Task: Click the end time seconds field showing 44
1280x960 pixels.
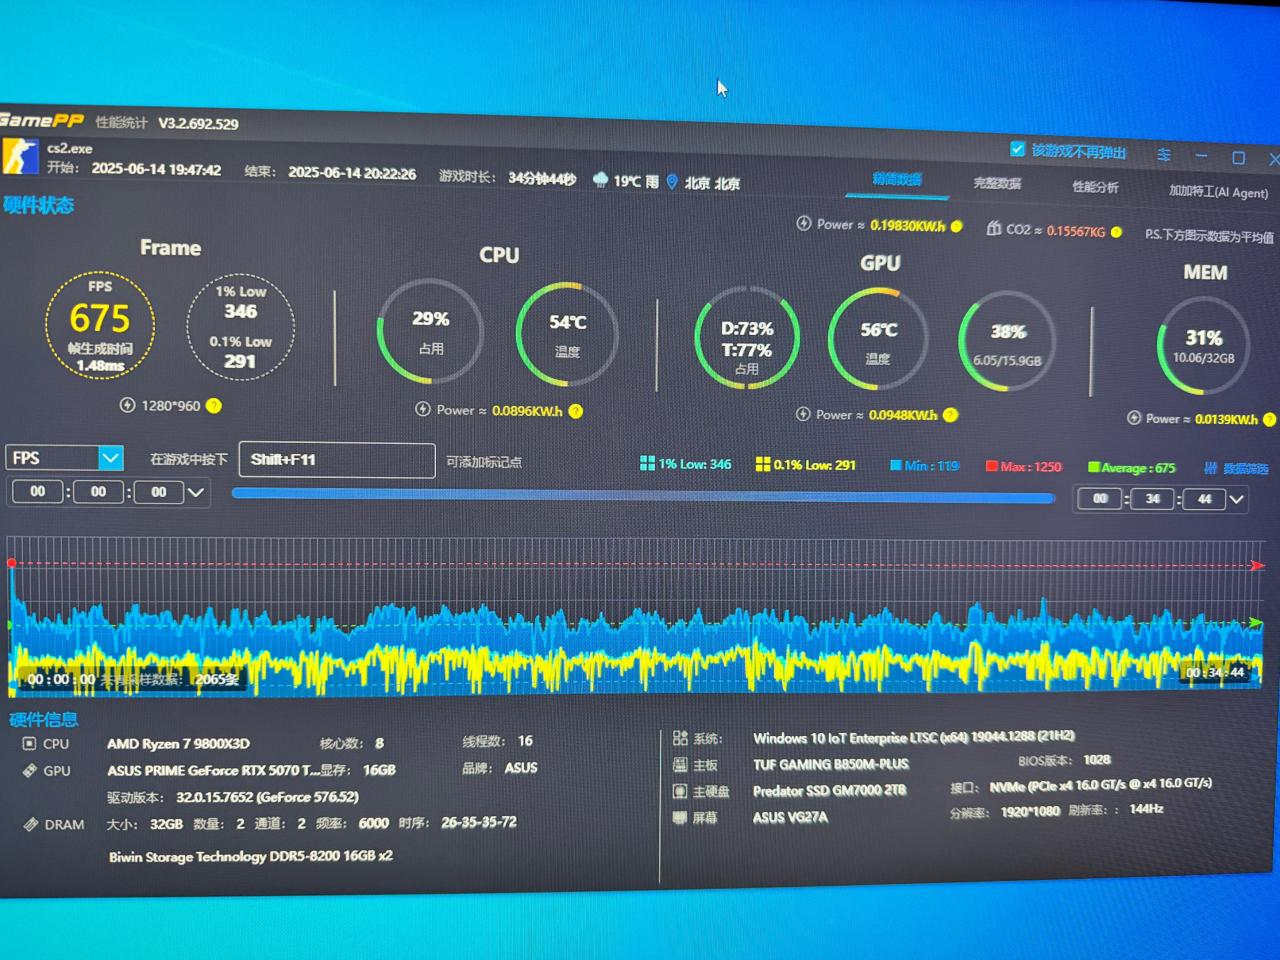Action: tap(1204, 499)
